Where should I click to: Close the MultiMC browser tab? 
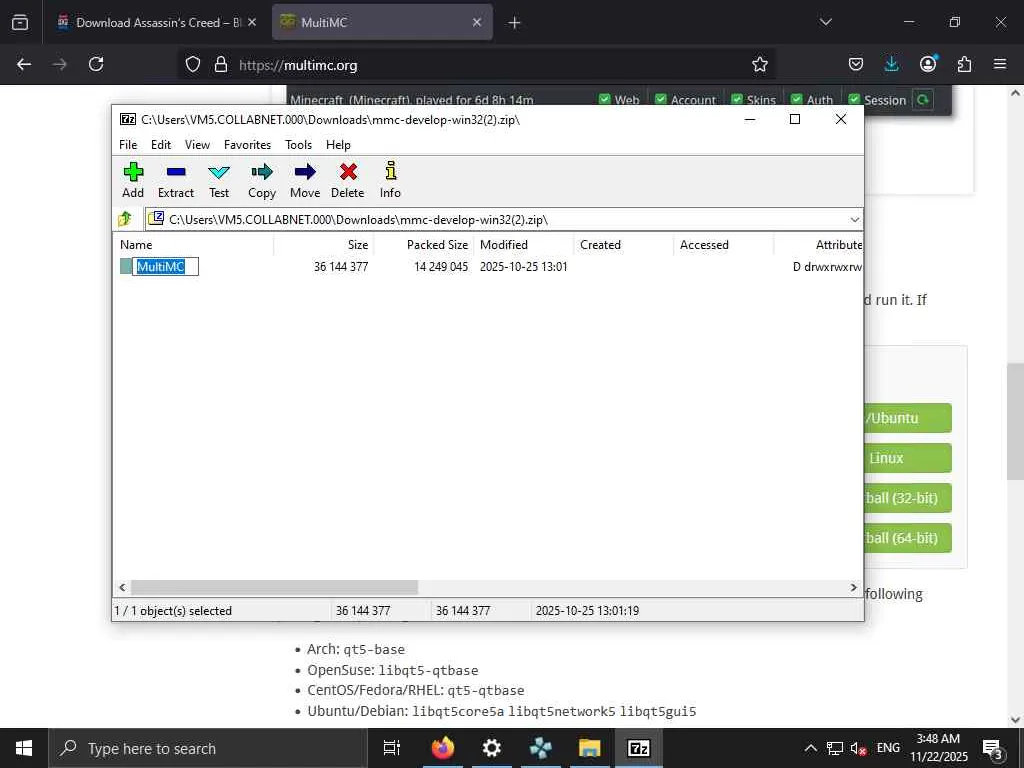477,22
